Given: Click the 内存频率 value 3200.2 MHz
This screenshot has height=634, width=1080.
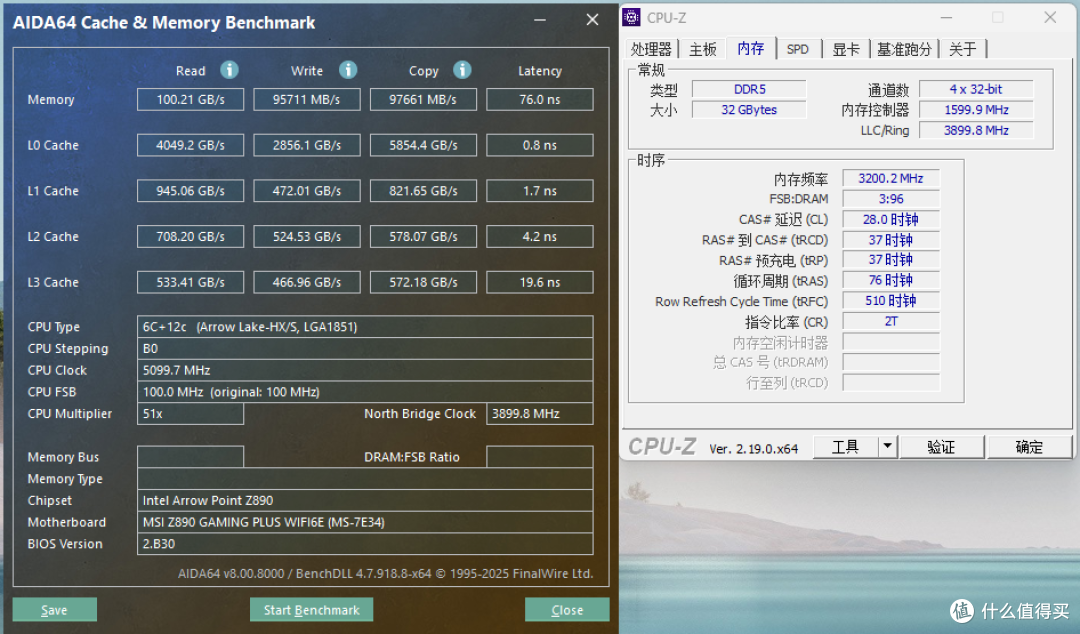Looking at the screenshot, I should click(x=891, y=178).
